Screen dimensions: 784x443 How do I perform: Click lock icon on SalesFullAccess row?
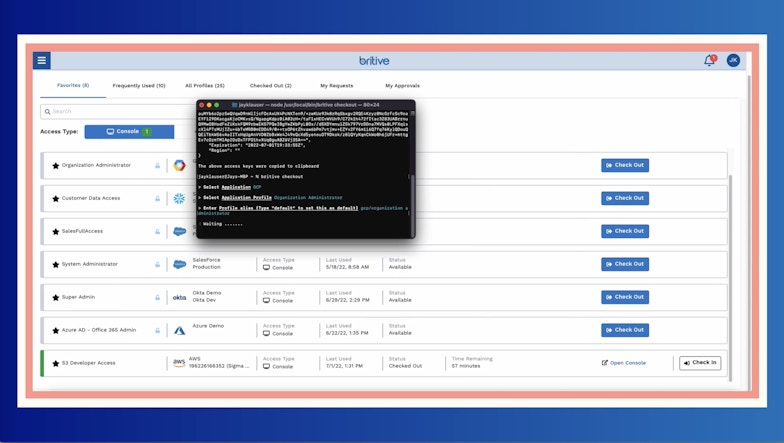pyautogui.click(x=157, y=232)
